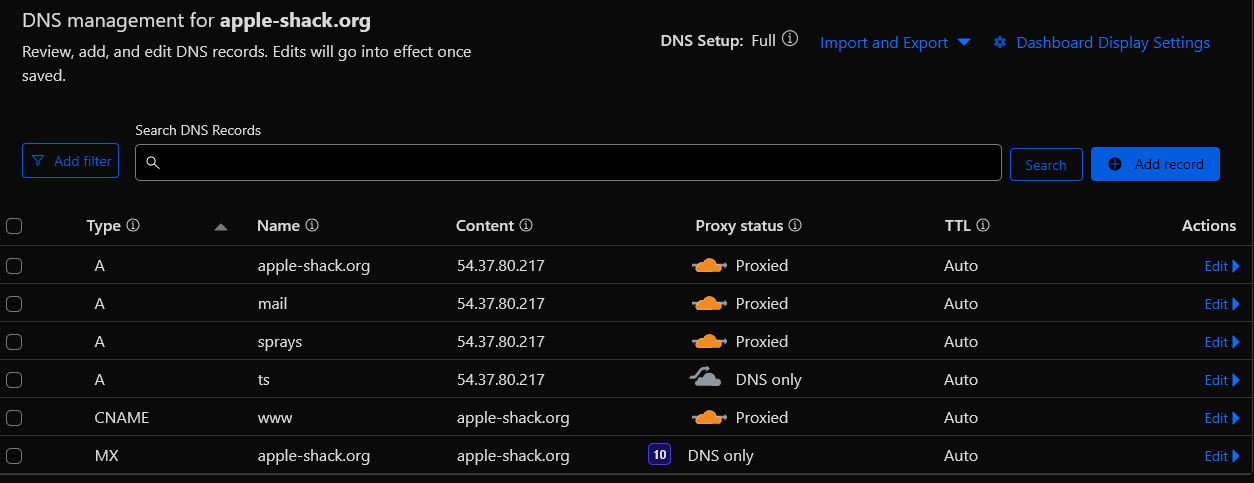Image resolution: width=1254 pixels, height=483 pixels.
Task: Expand Edit for the www CNAME record
Action: 1222,418
